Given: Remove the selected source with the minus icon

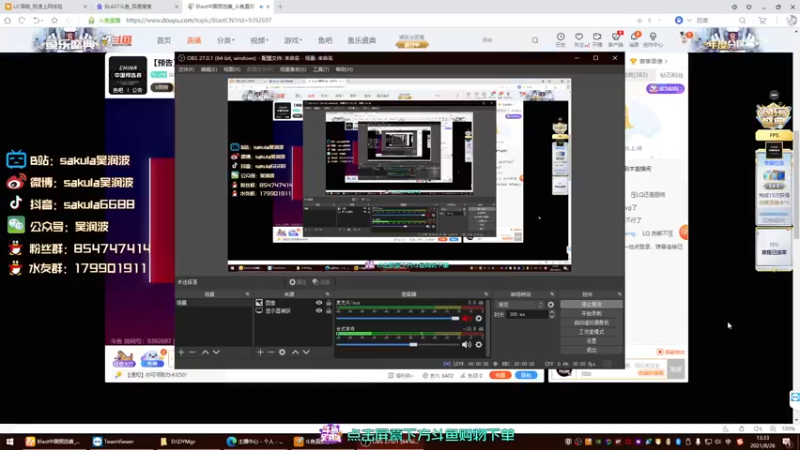Looking at the screenshot, I should coord(271,352).
